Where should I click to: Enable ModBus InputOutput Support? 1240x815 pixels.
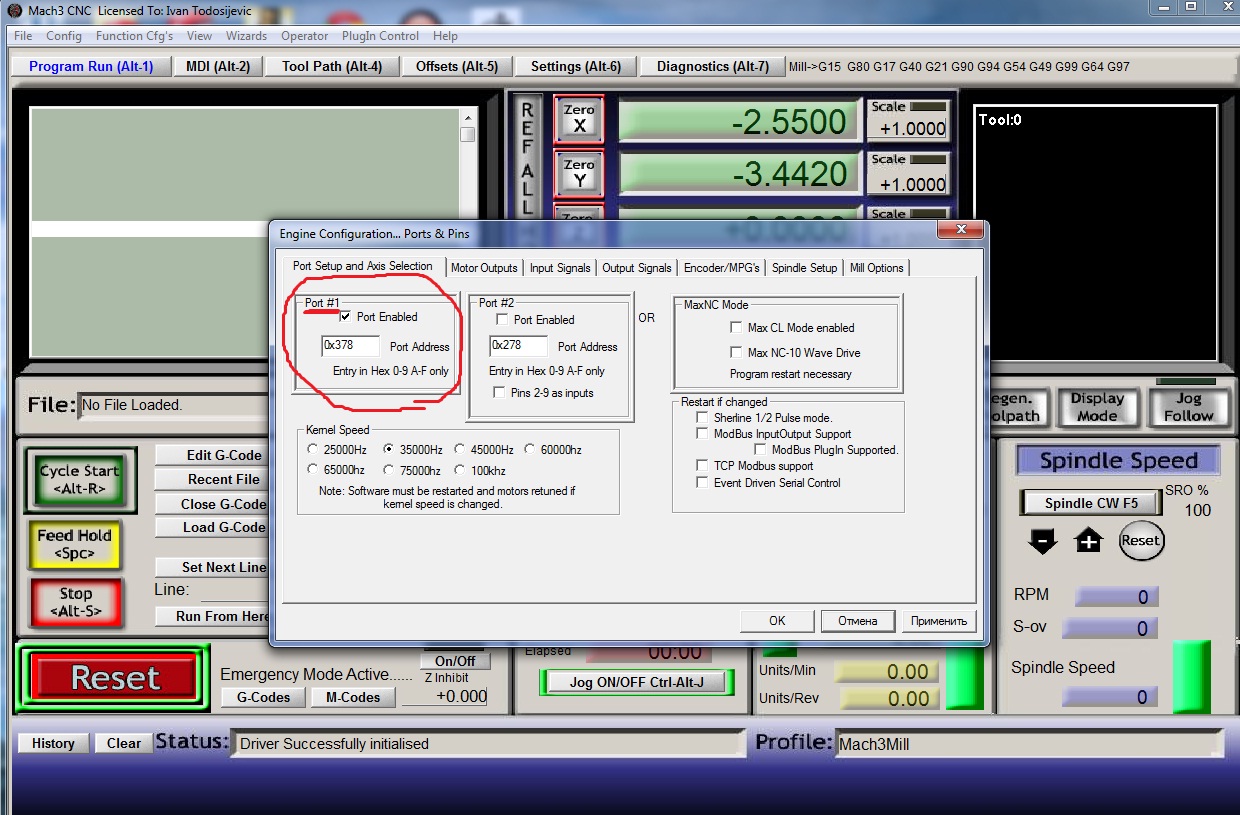click(703, 434)
